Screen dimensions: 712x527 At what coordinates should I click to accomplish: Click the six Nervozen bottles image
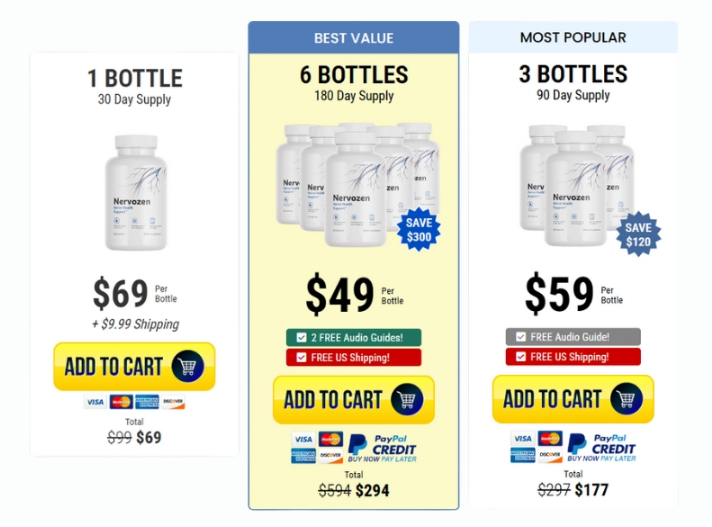coord(357,185)
